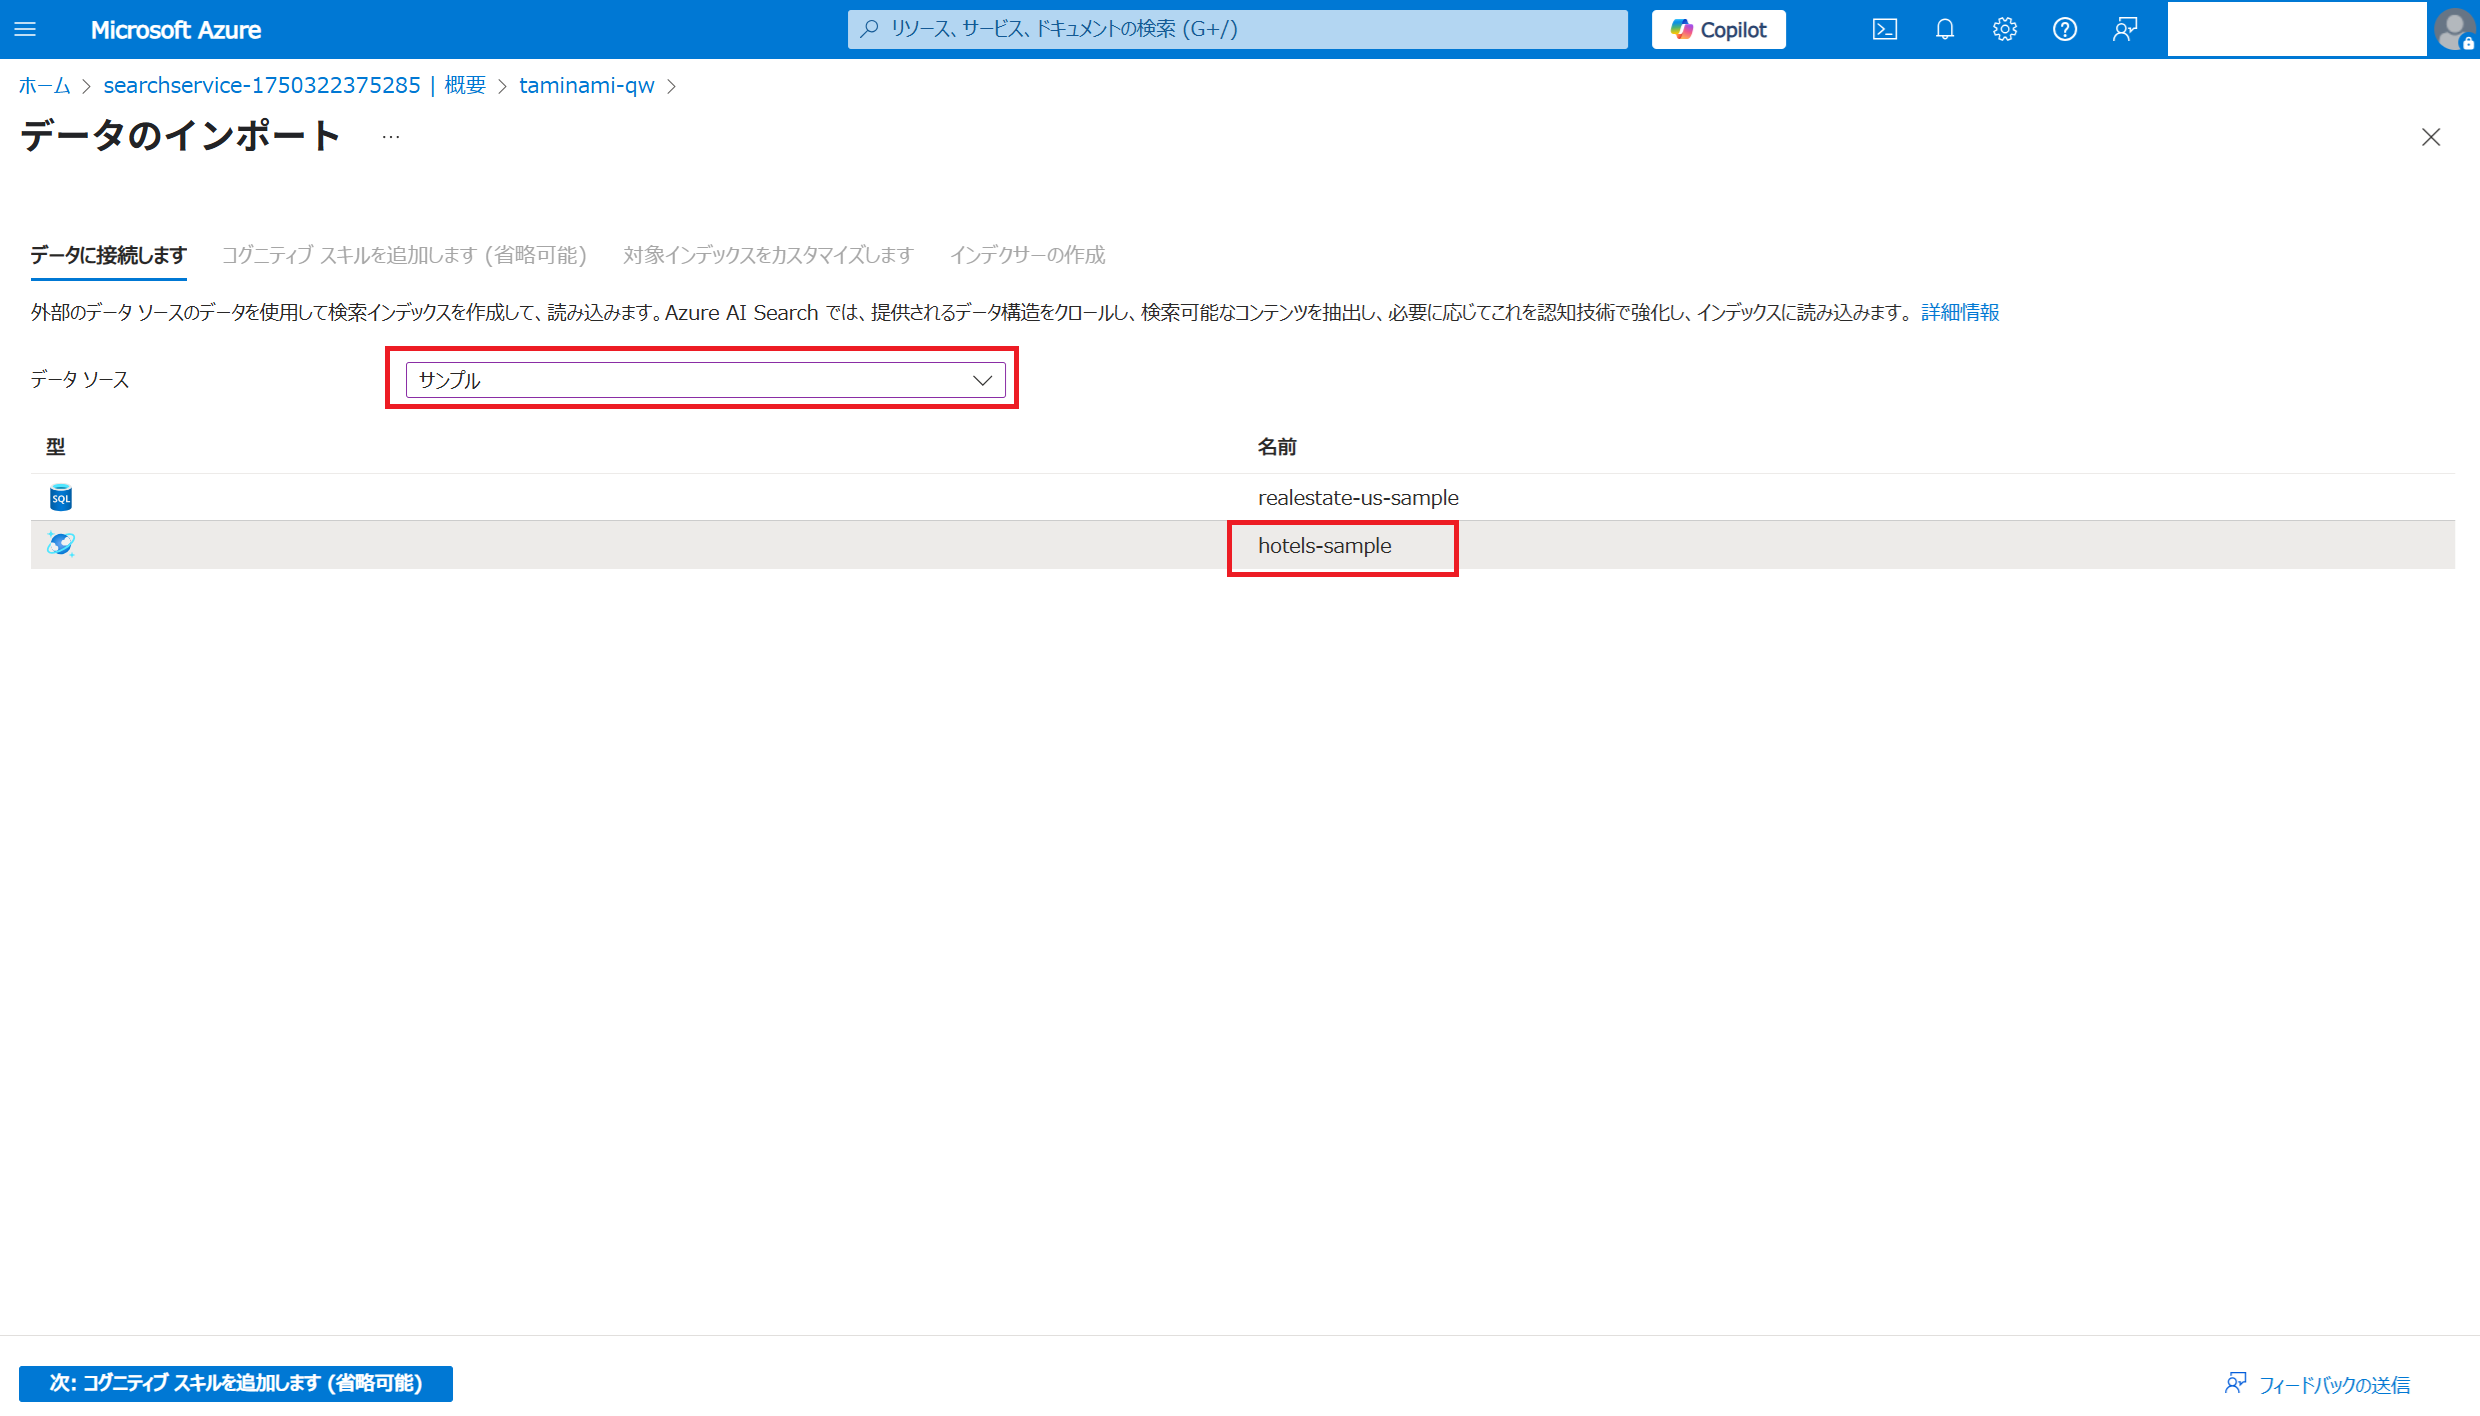Focus the Azure resource search box
Screen dimensions: 2480x1416
[1237, 29]
